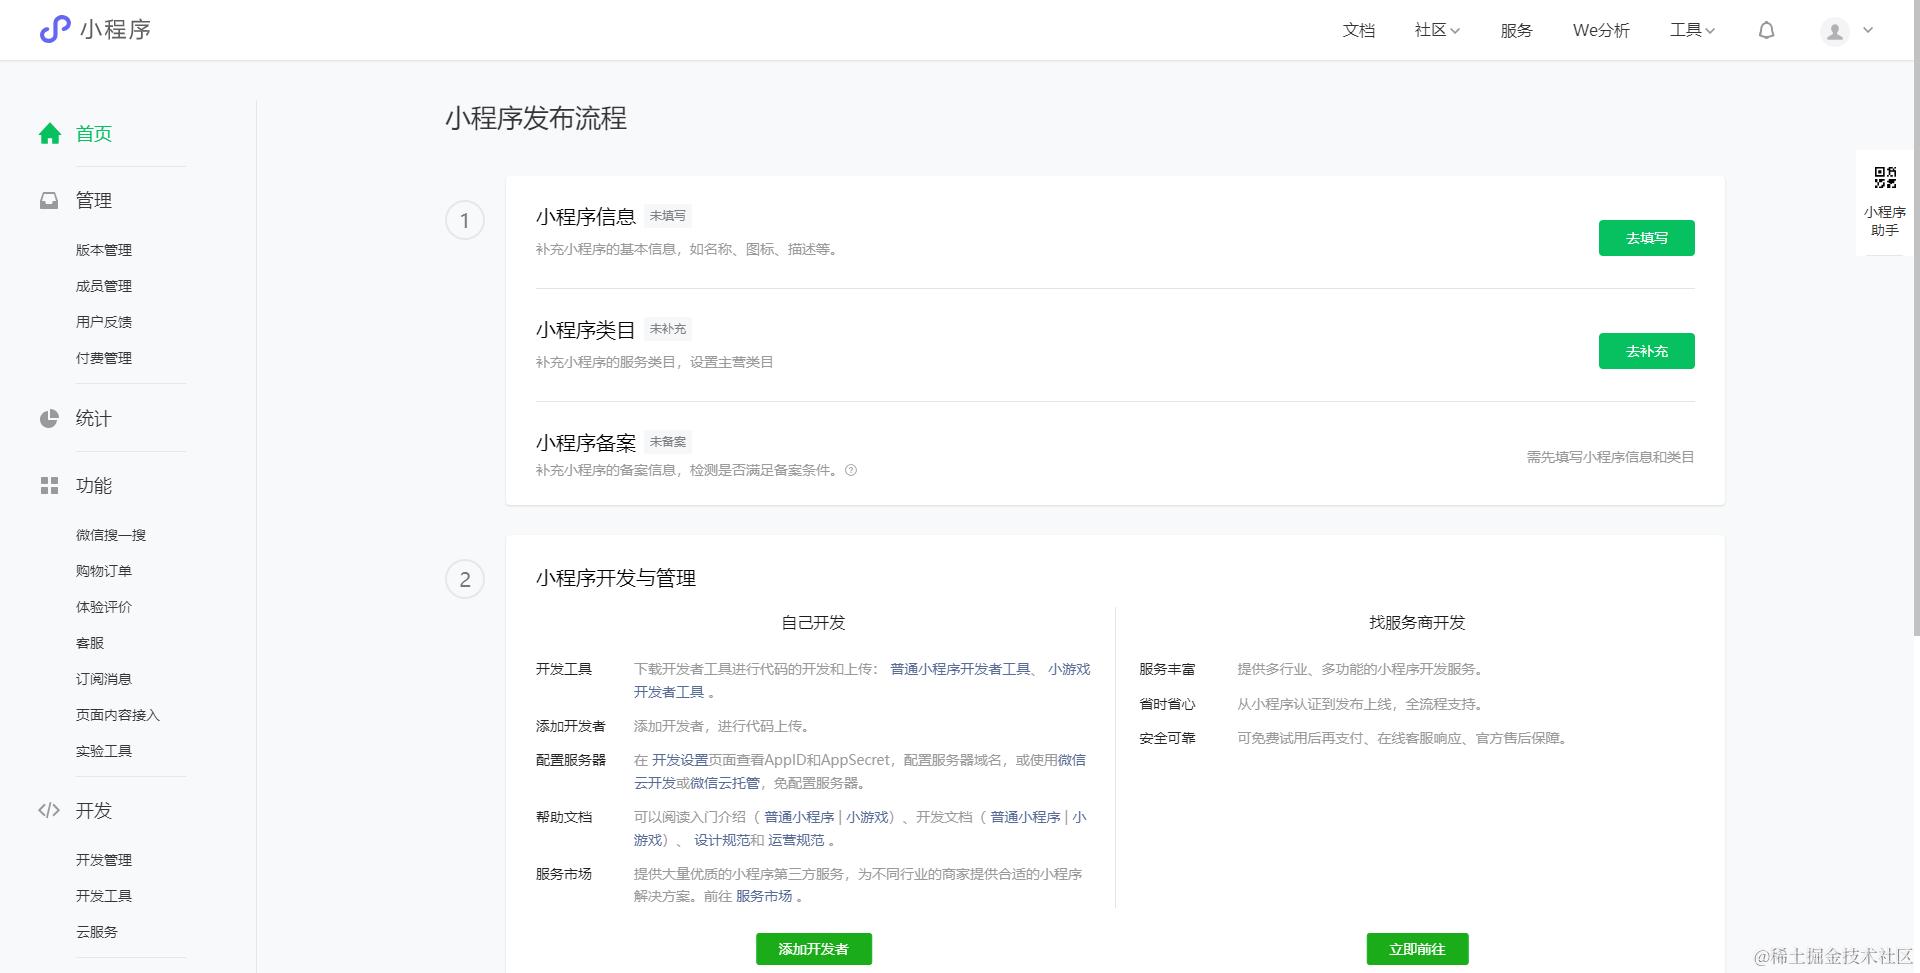This screenshot has height=973, width=1920.
Task: Select 首页 in the sidebar
Action: click(94, 133)
